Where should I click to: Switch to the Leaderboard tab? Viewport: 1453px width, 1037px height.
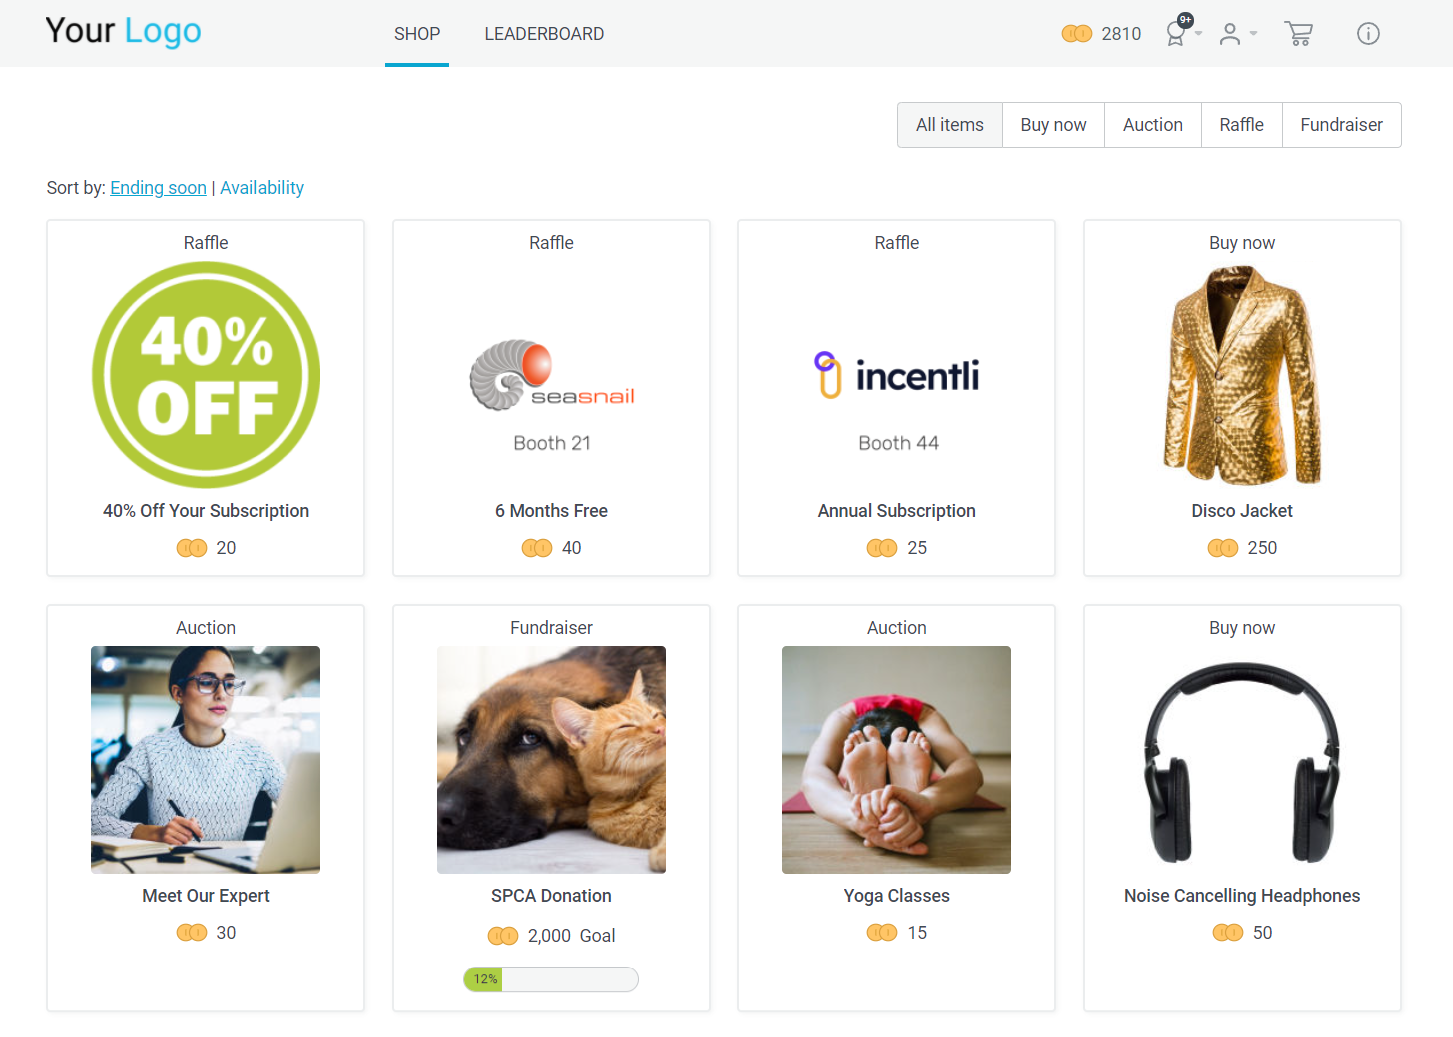click(544, 34)
